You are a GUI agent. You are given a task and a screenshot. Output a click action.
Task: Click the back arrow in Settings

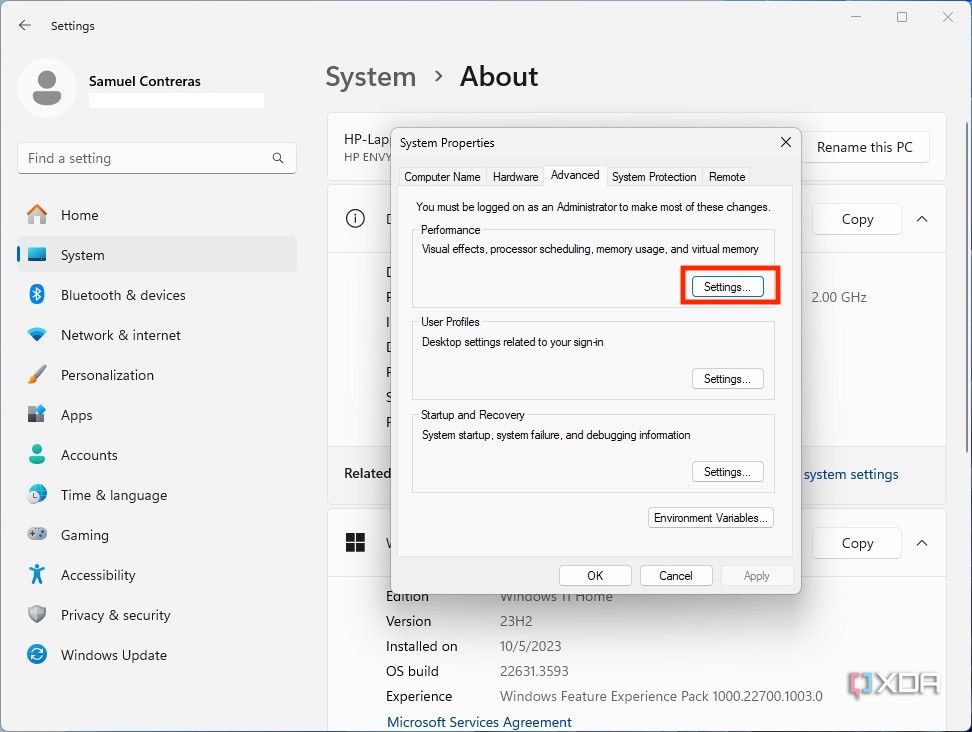coord(25,25)
